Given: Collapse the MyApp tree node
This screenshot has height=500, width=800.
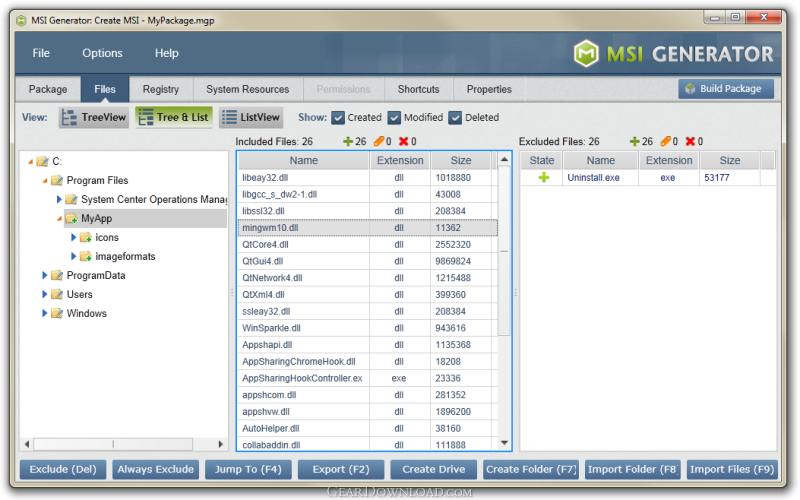Looking at the screenshot, I should (x=59, y=218).
